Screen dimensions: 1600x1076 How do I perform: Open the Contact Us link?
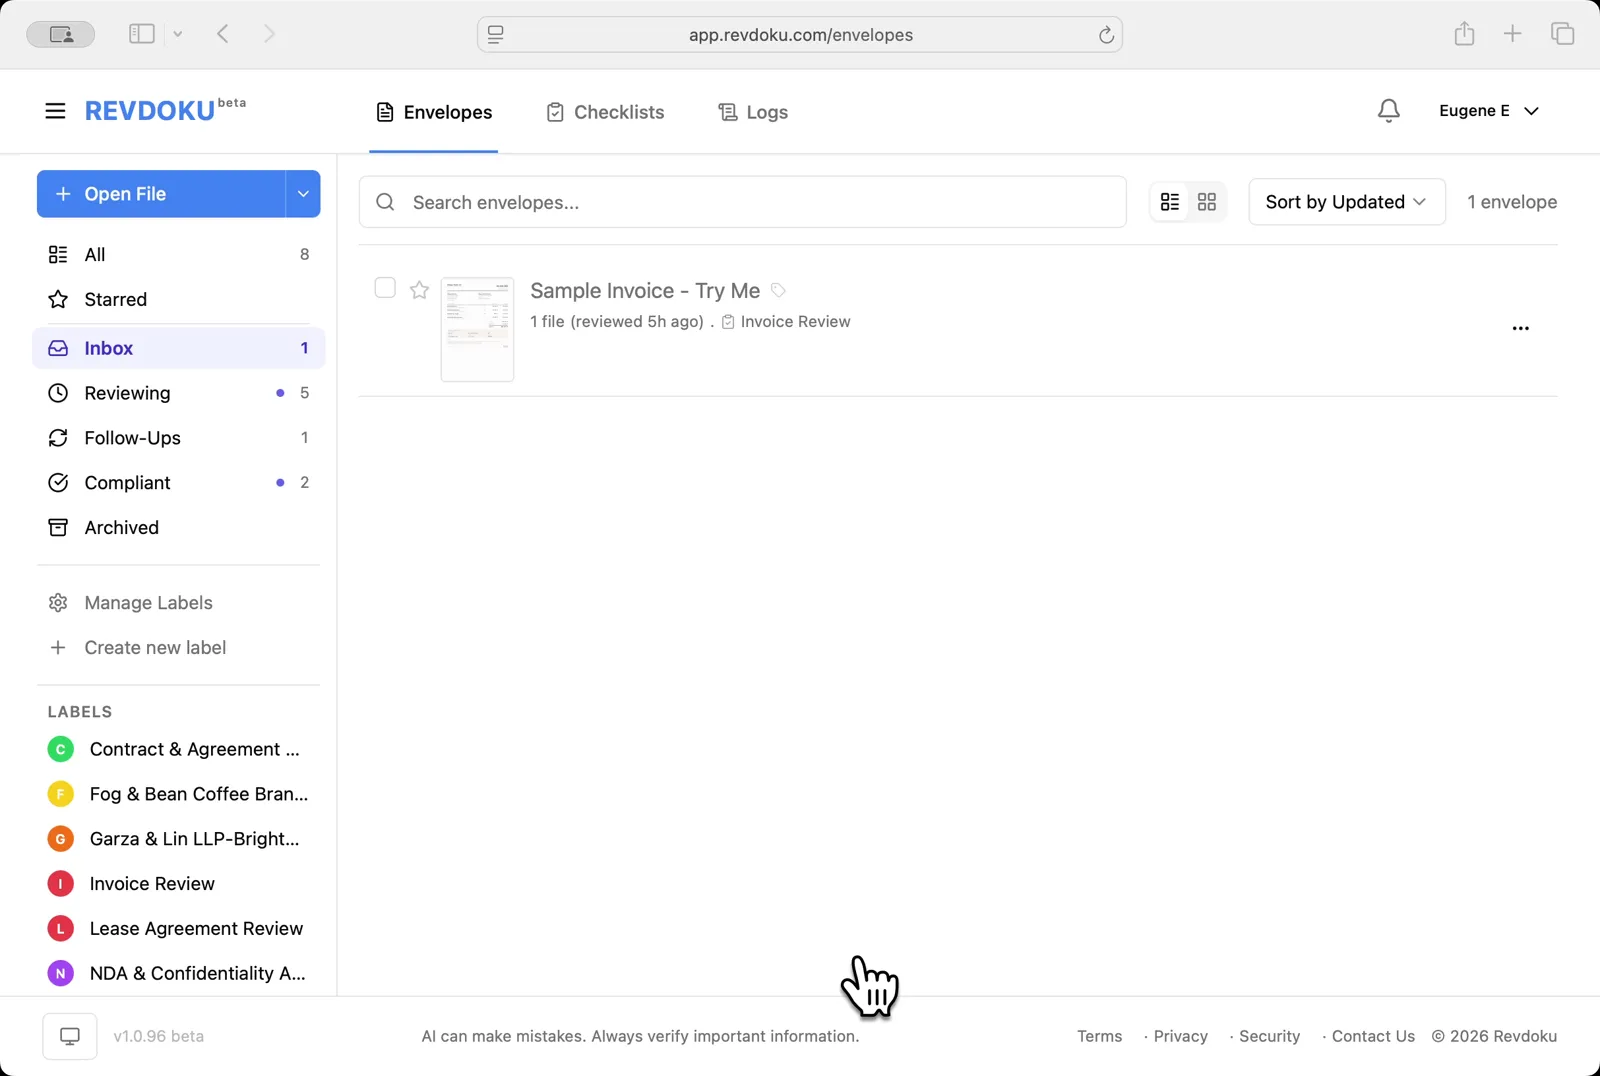coord(1372,1036)
